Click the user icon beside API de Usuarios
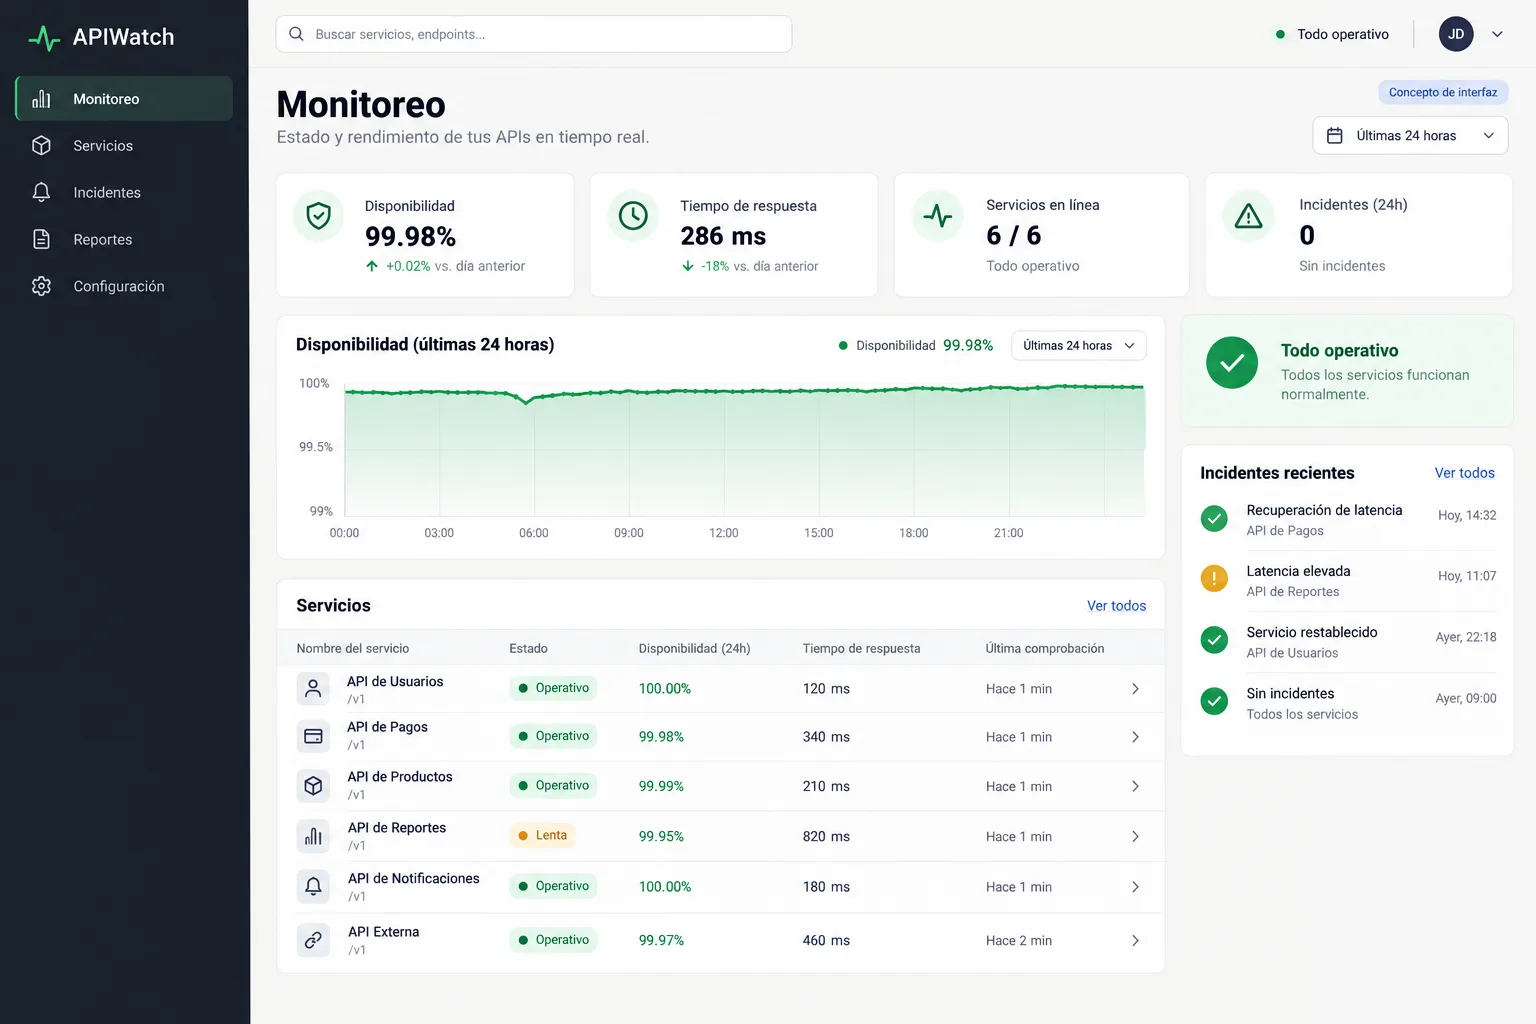Screen dimensions: 1536x1024 313,689
